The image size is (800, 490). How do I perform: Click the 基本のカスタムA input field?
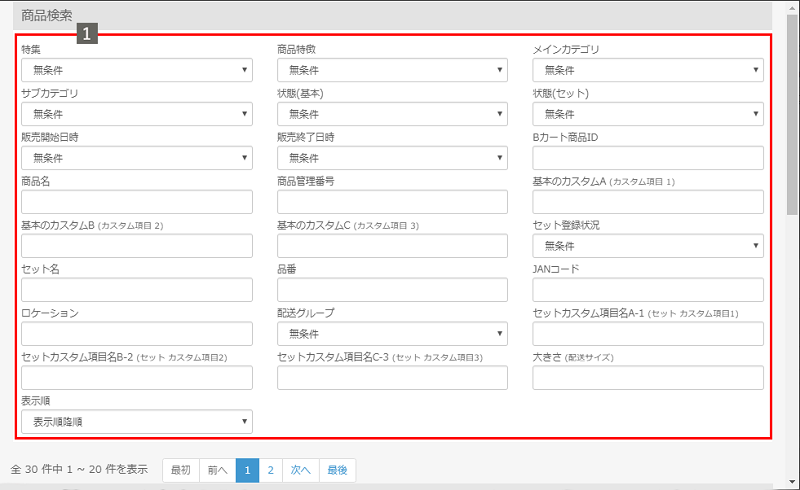click(648, 202)
